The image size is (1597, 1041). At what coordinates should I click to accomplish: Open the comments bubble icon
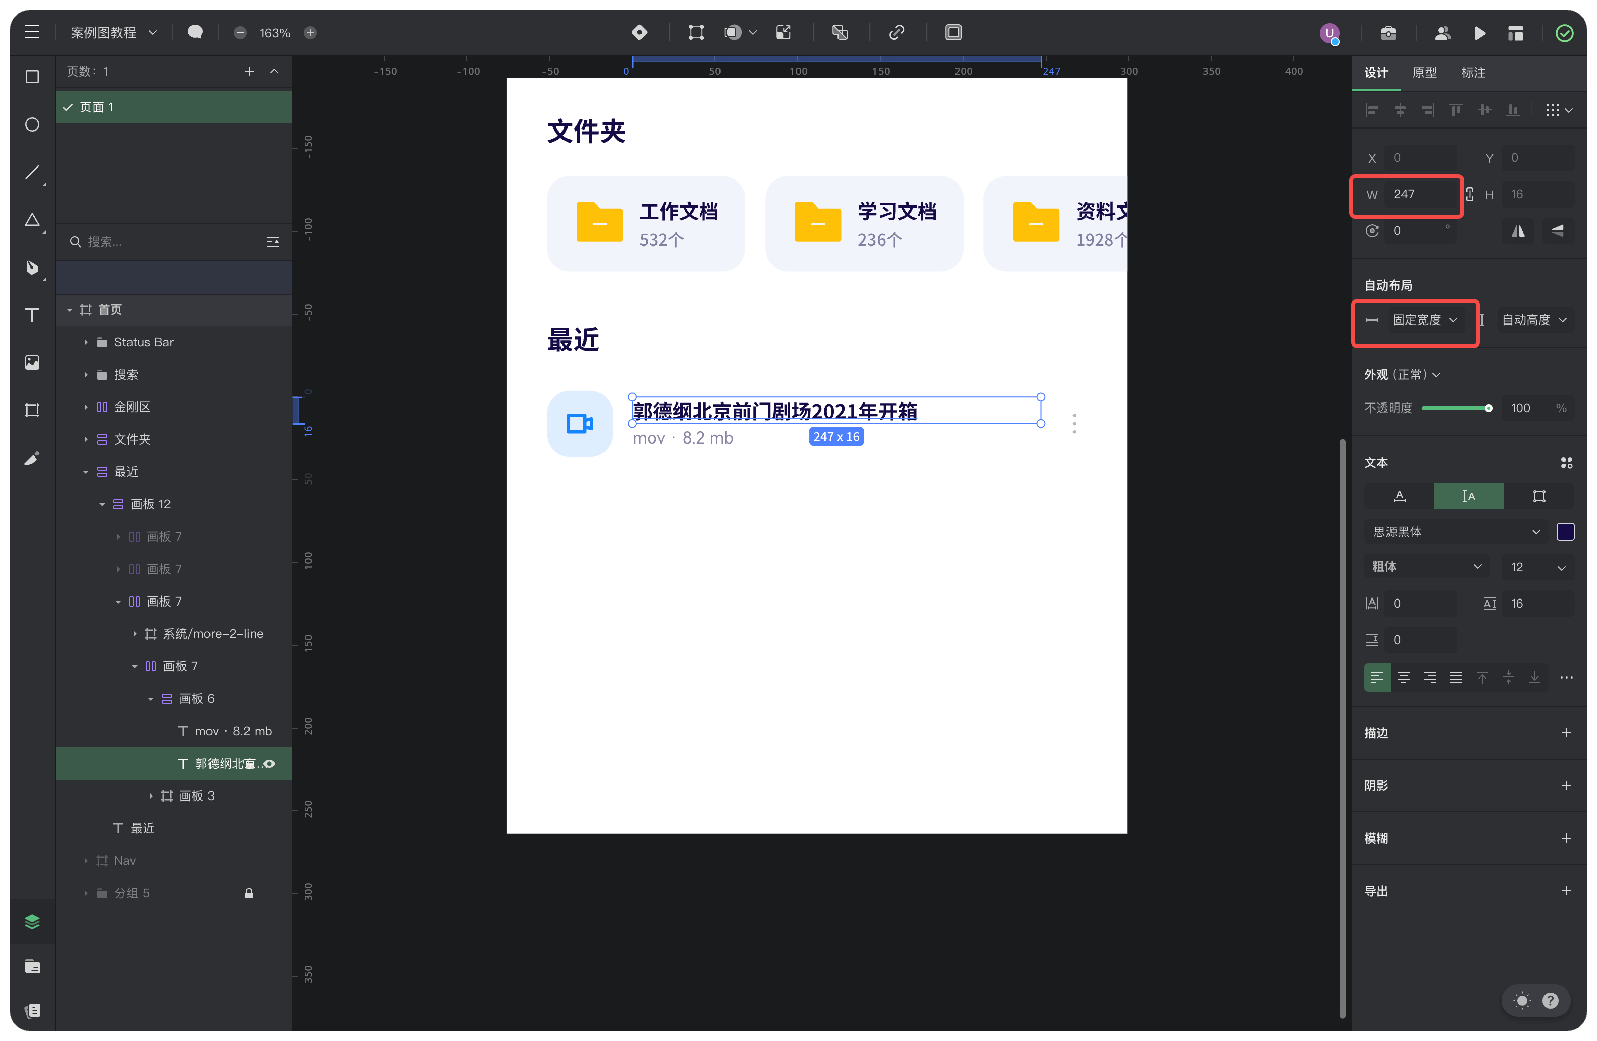pyautogui.click(x=195, y=32)
